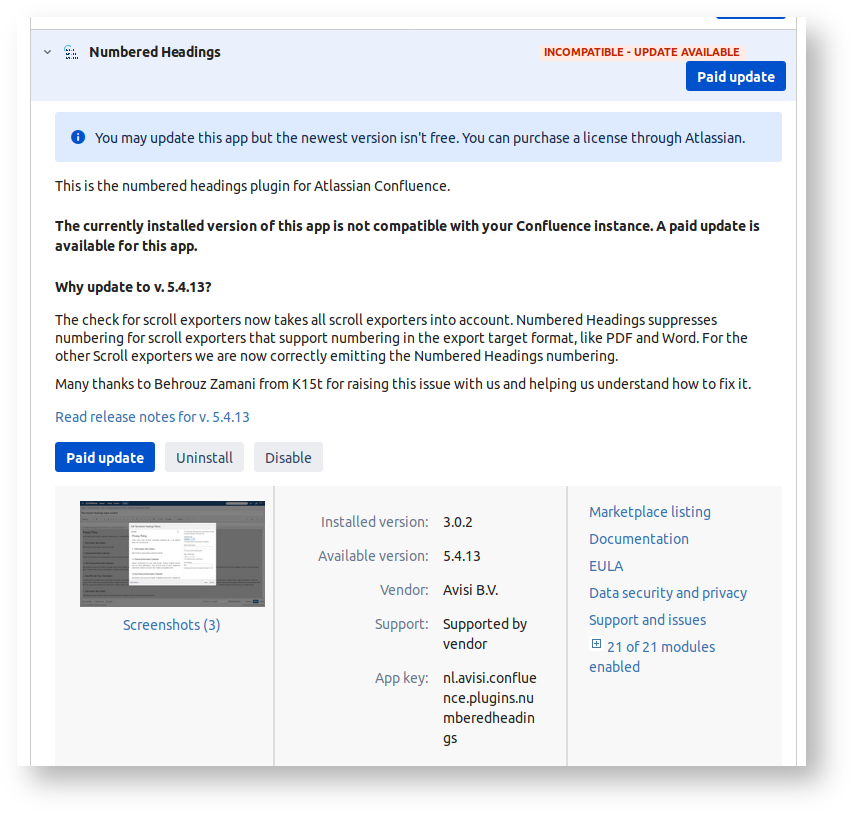Click the app key value text
The image size is (854, 814).
tap(489, 708)
